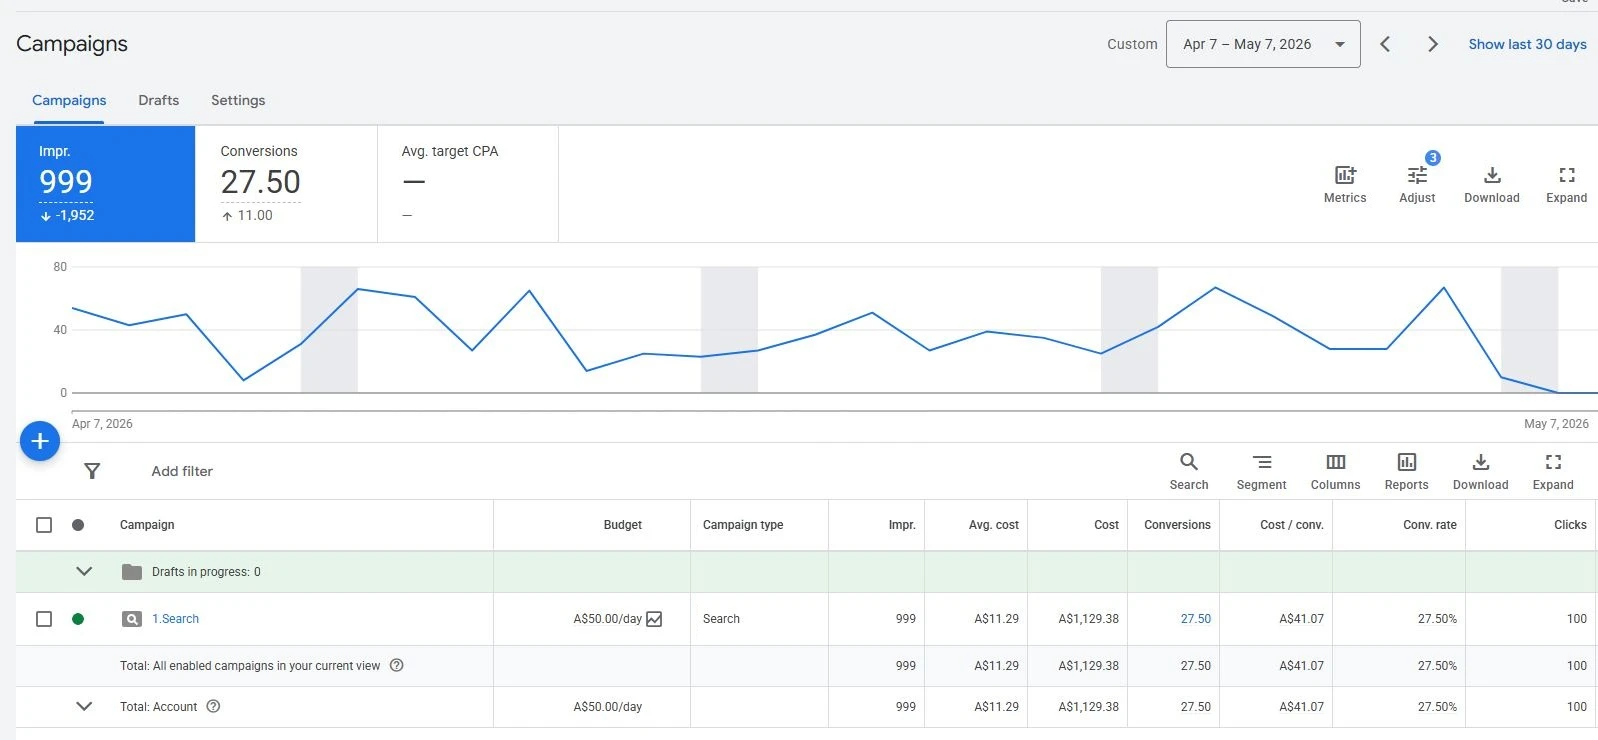Expand the chart with top Expand icon
1598x740 pixels.
click(1567, 176)
